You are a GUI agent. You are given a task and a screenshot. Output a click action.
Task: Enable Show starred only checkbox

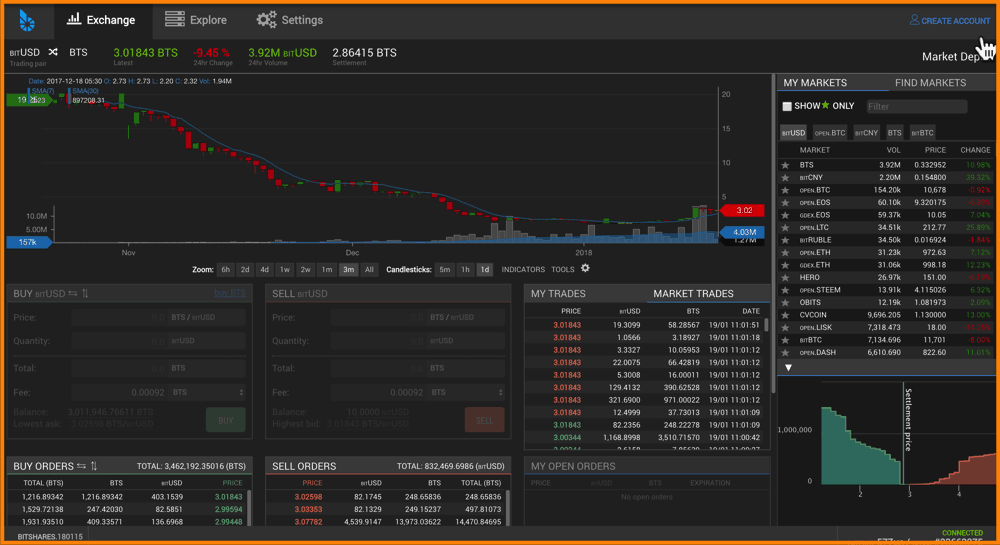[x=787, y=106]
